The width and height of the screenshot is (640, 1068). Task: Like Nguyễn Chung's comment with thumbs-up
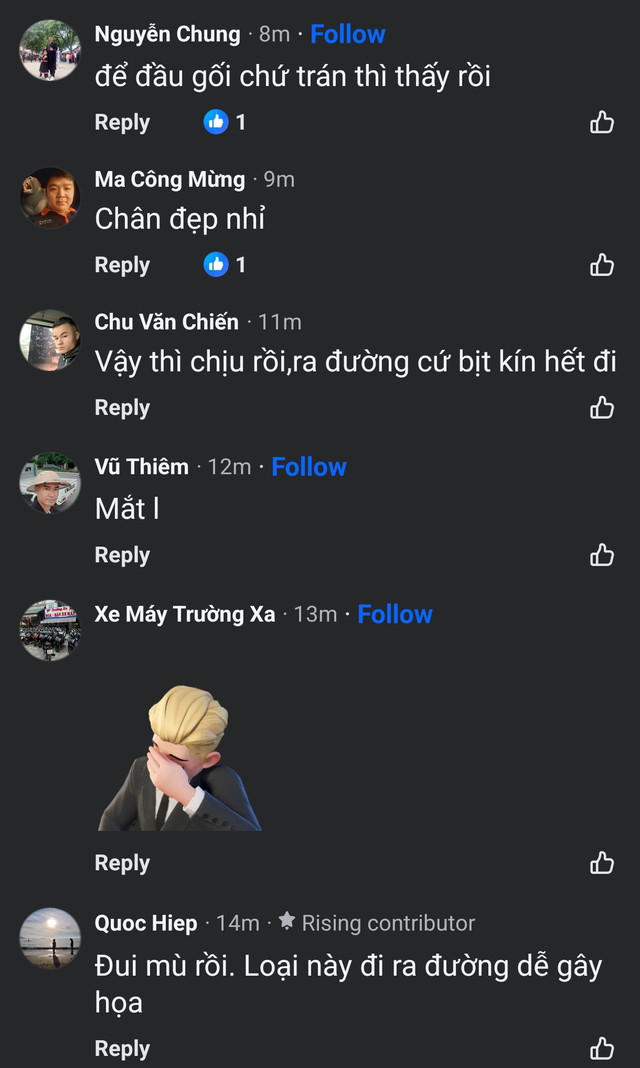pos(601,123)
